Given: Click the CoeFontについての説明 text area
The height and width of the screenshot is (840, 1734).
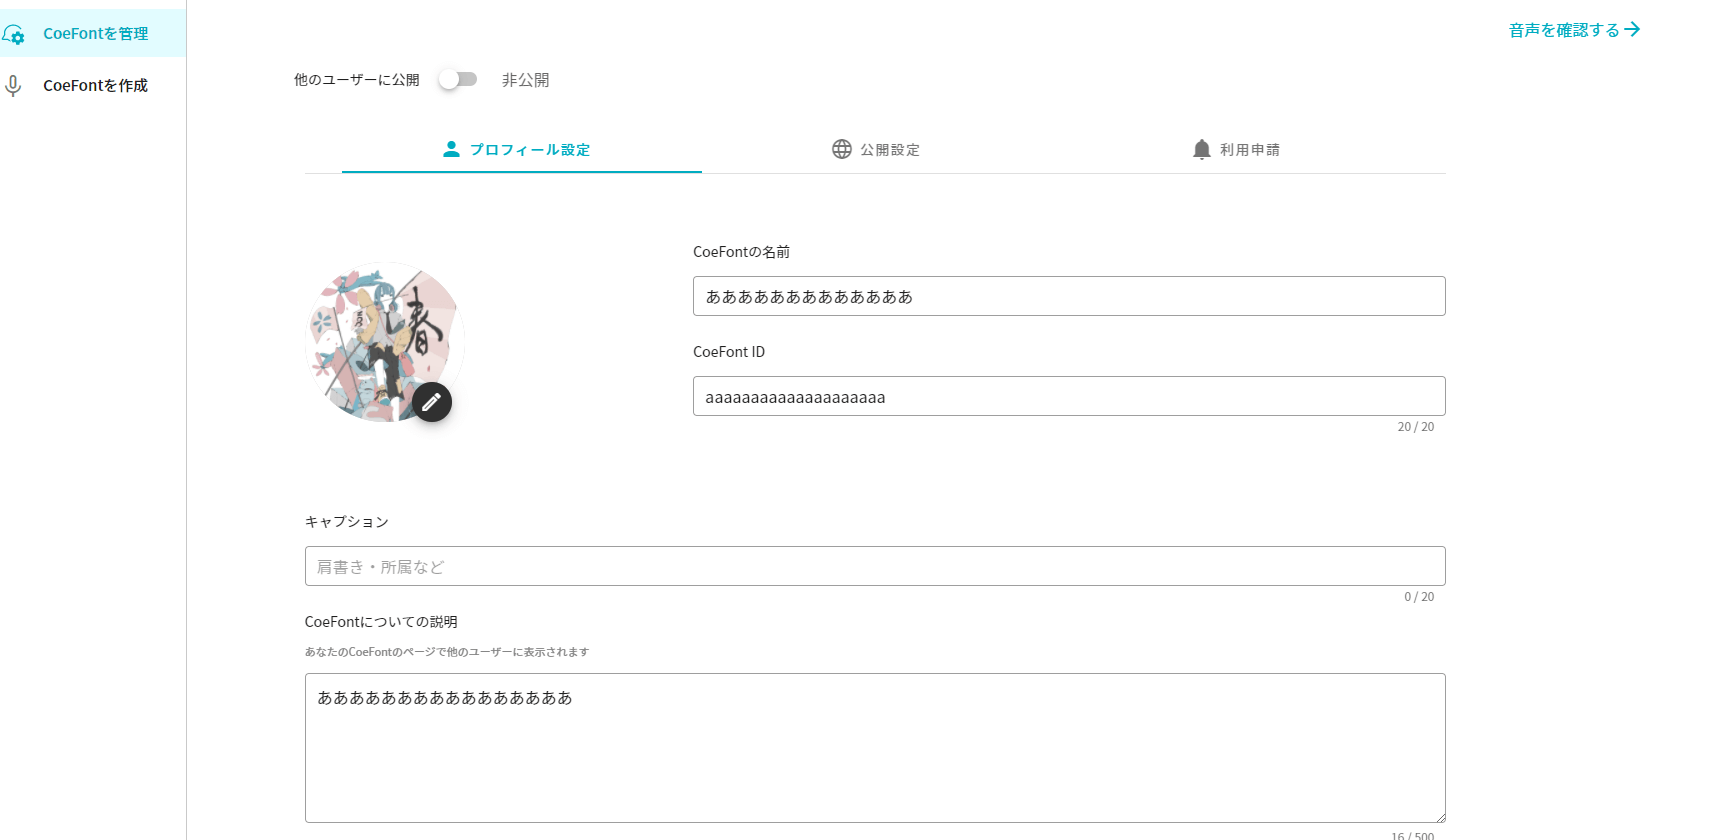Looking at the screenshot, I should [x=875, y=748].
